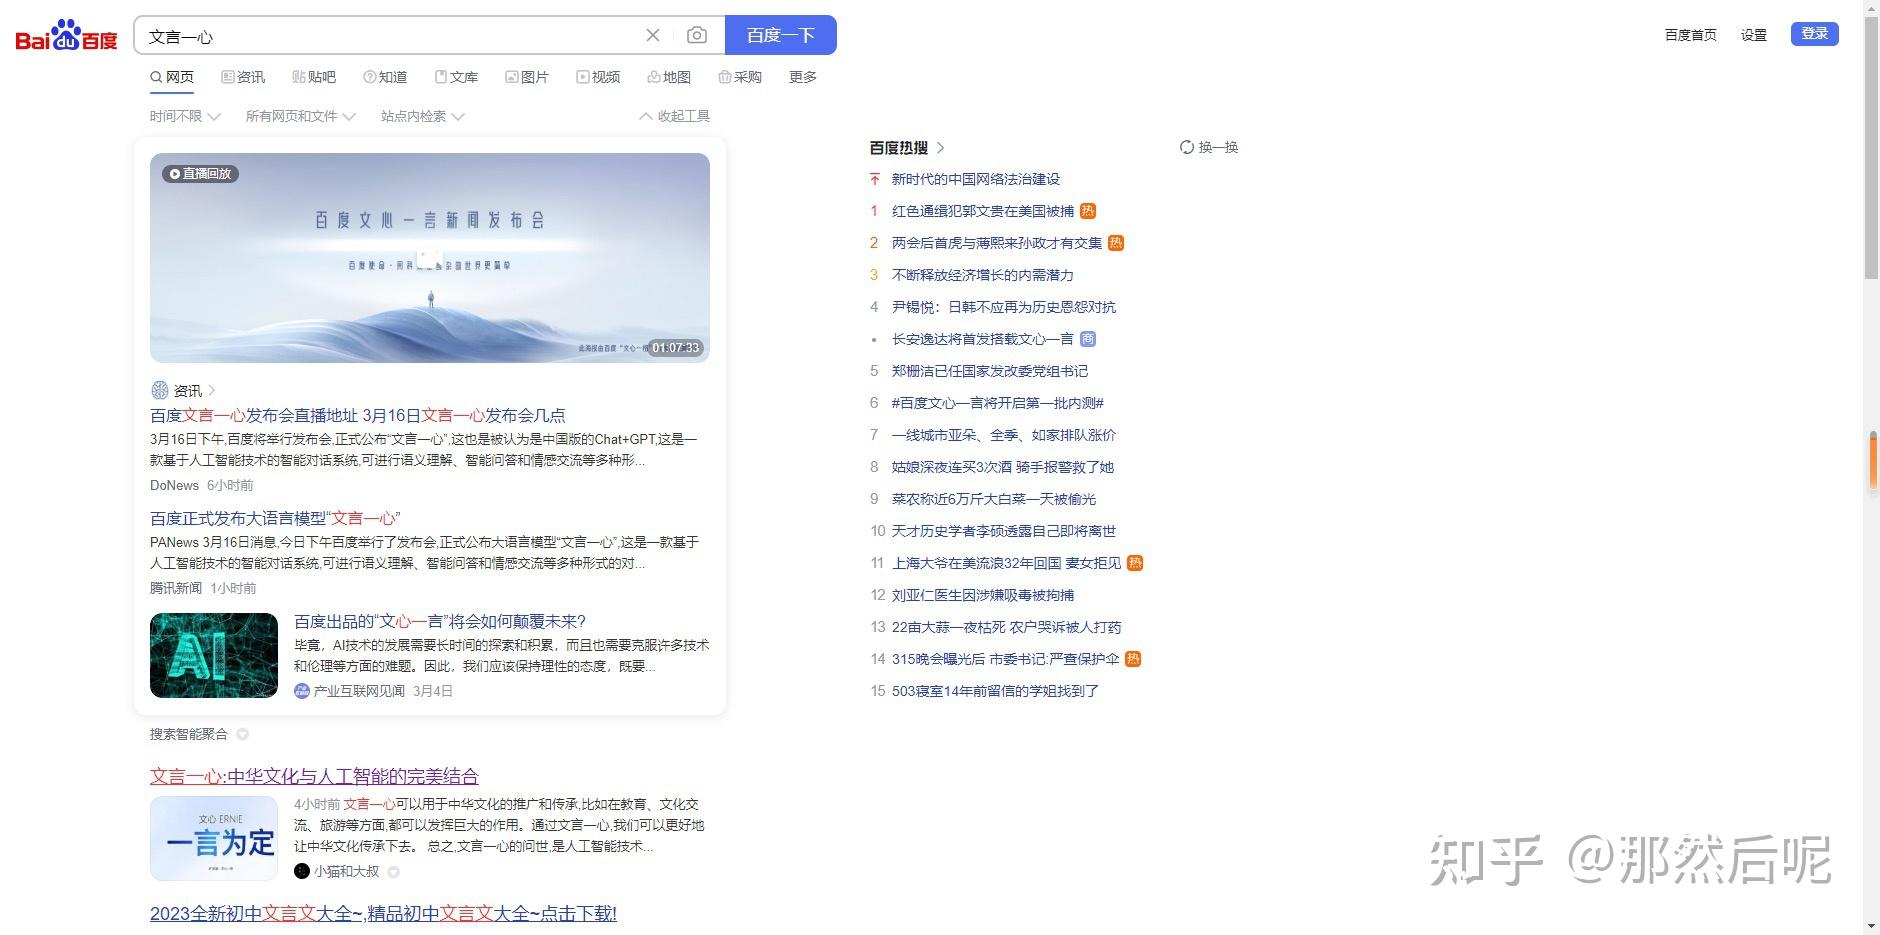The width and height of the screenshot is (1880, 935).
Task: Open hot topic 503寝室14年前留信的学姐找到了
Action: tap(995, 691)
